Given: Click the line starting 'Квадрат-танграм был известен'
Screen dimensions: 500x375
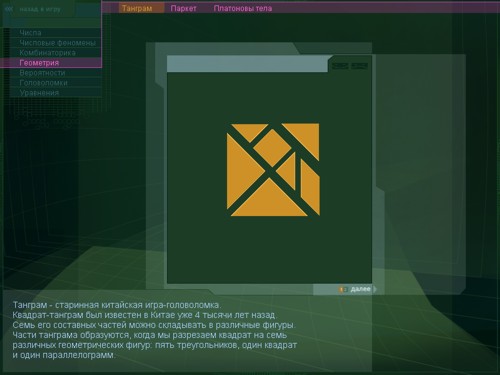Looking at the screenshot, I should pyautogui.click(x=144, y=315).
